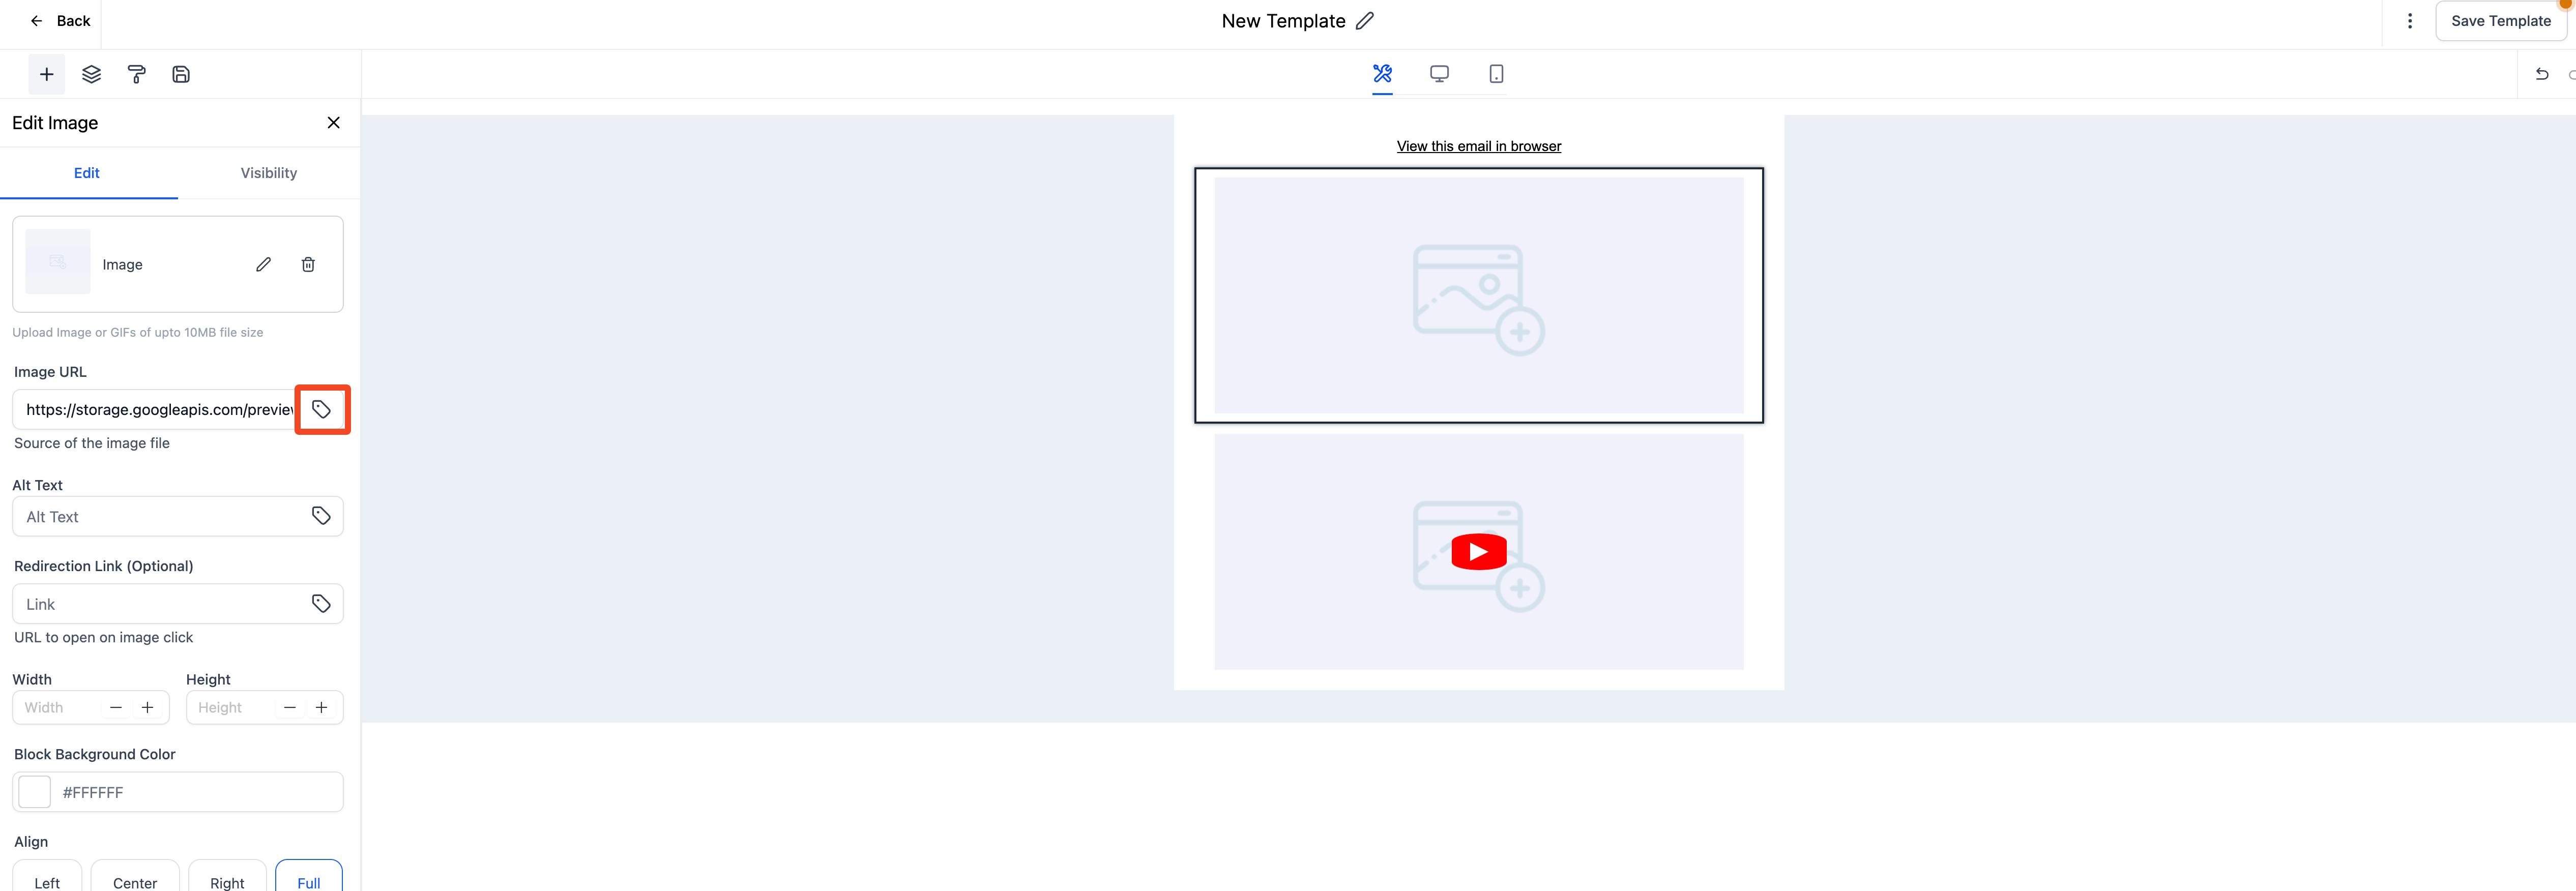Viewport: 2576px width, 891px height.
Task: Switch to desktop preview icon
Action: 1439,73
